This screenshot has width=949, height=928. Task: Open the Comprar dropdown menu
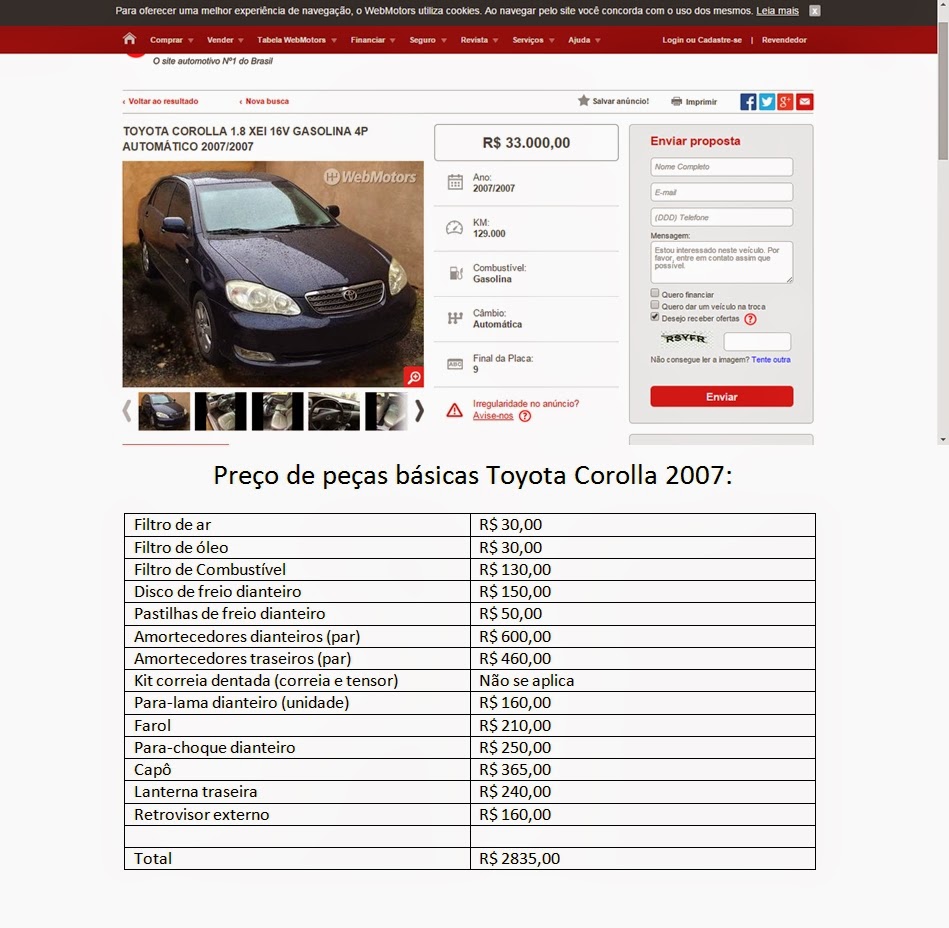172,40
